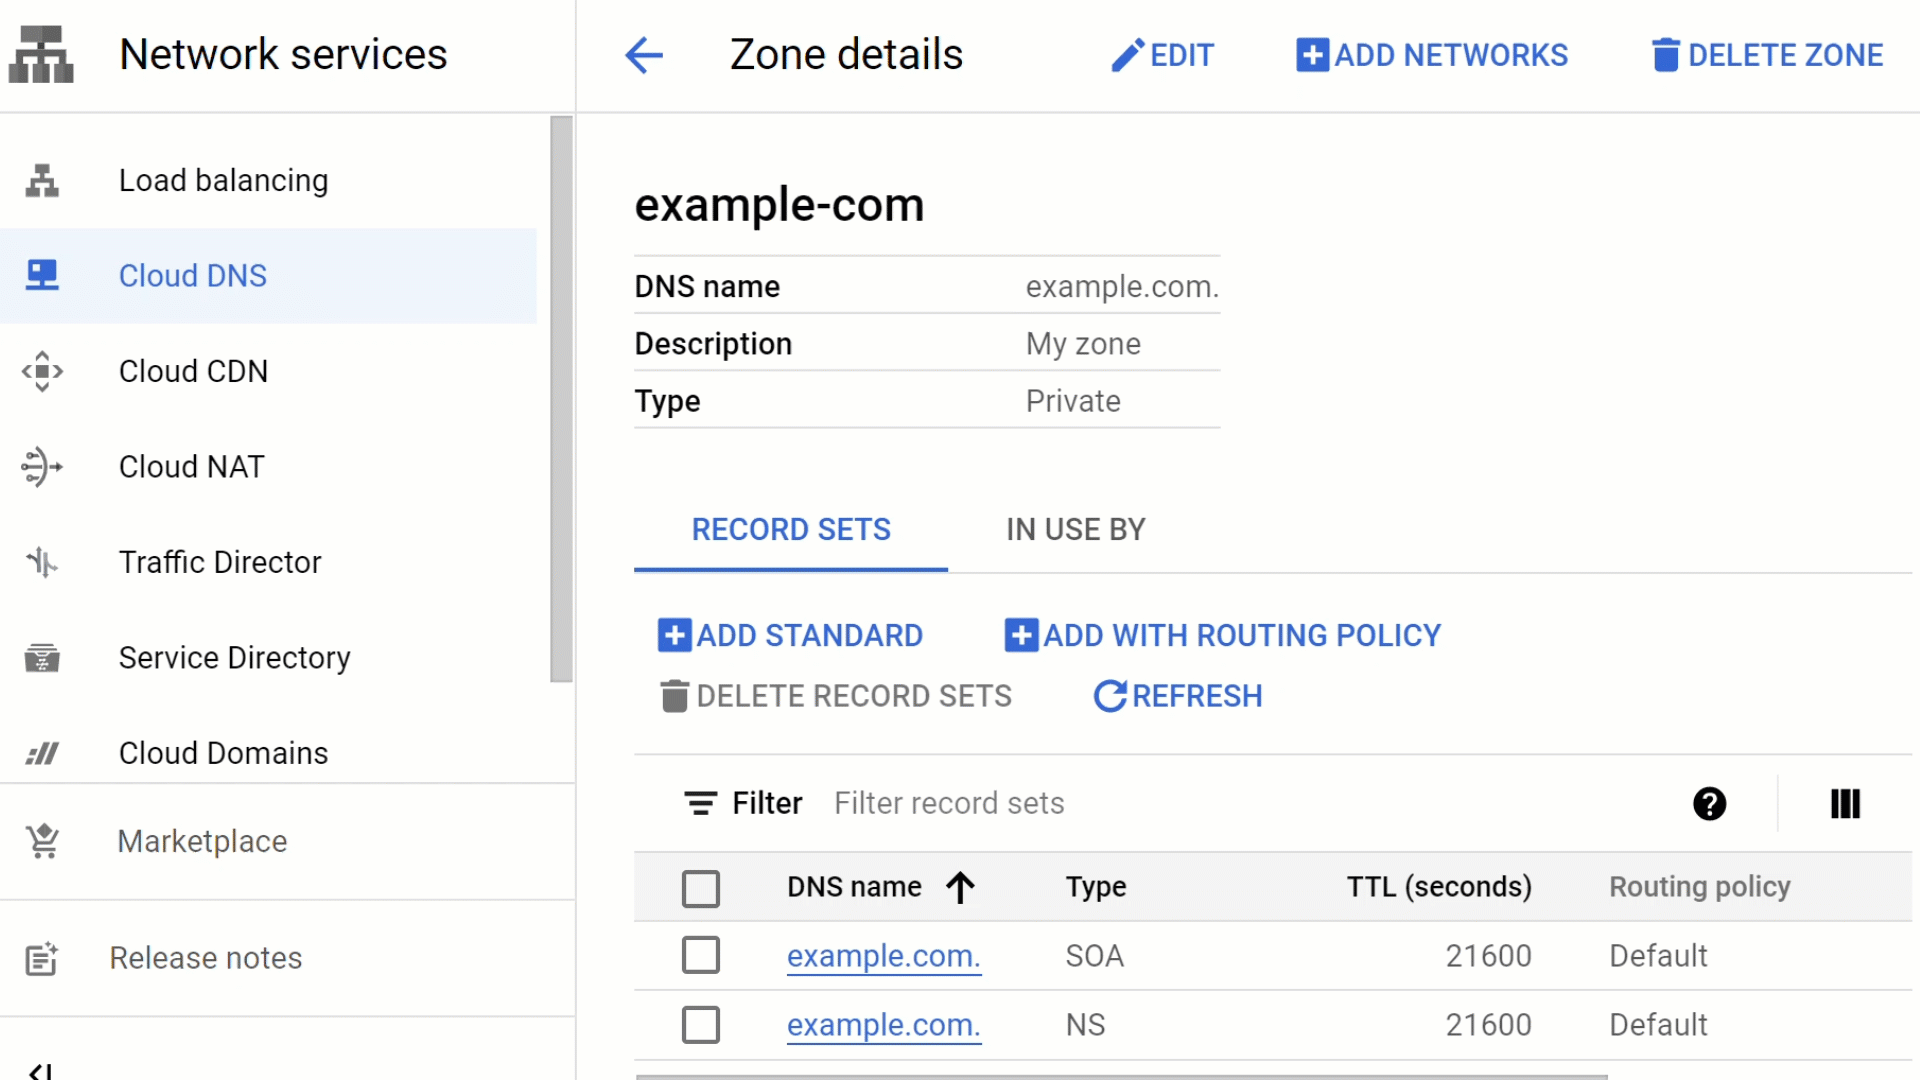Click the My zone description value

(1083, 344)
